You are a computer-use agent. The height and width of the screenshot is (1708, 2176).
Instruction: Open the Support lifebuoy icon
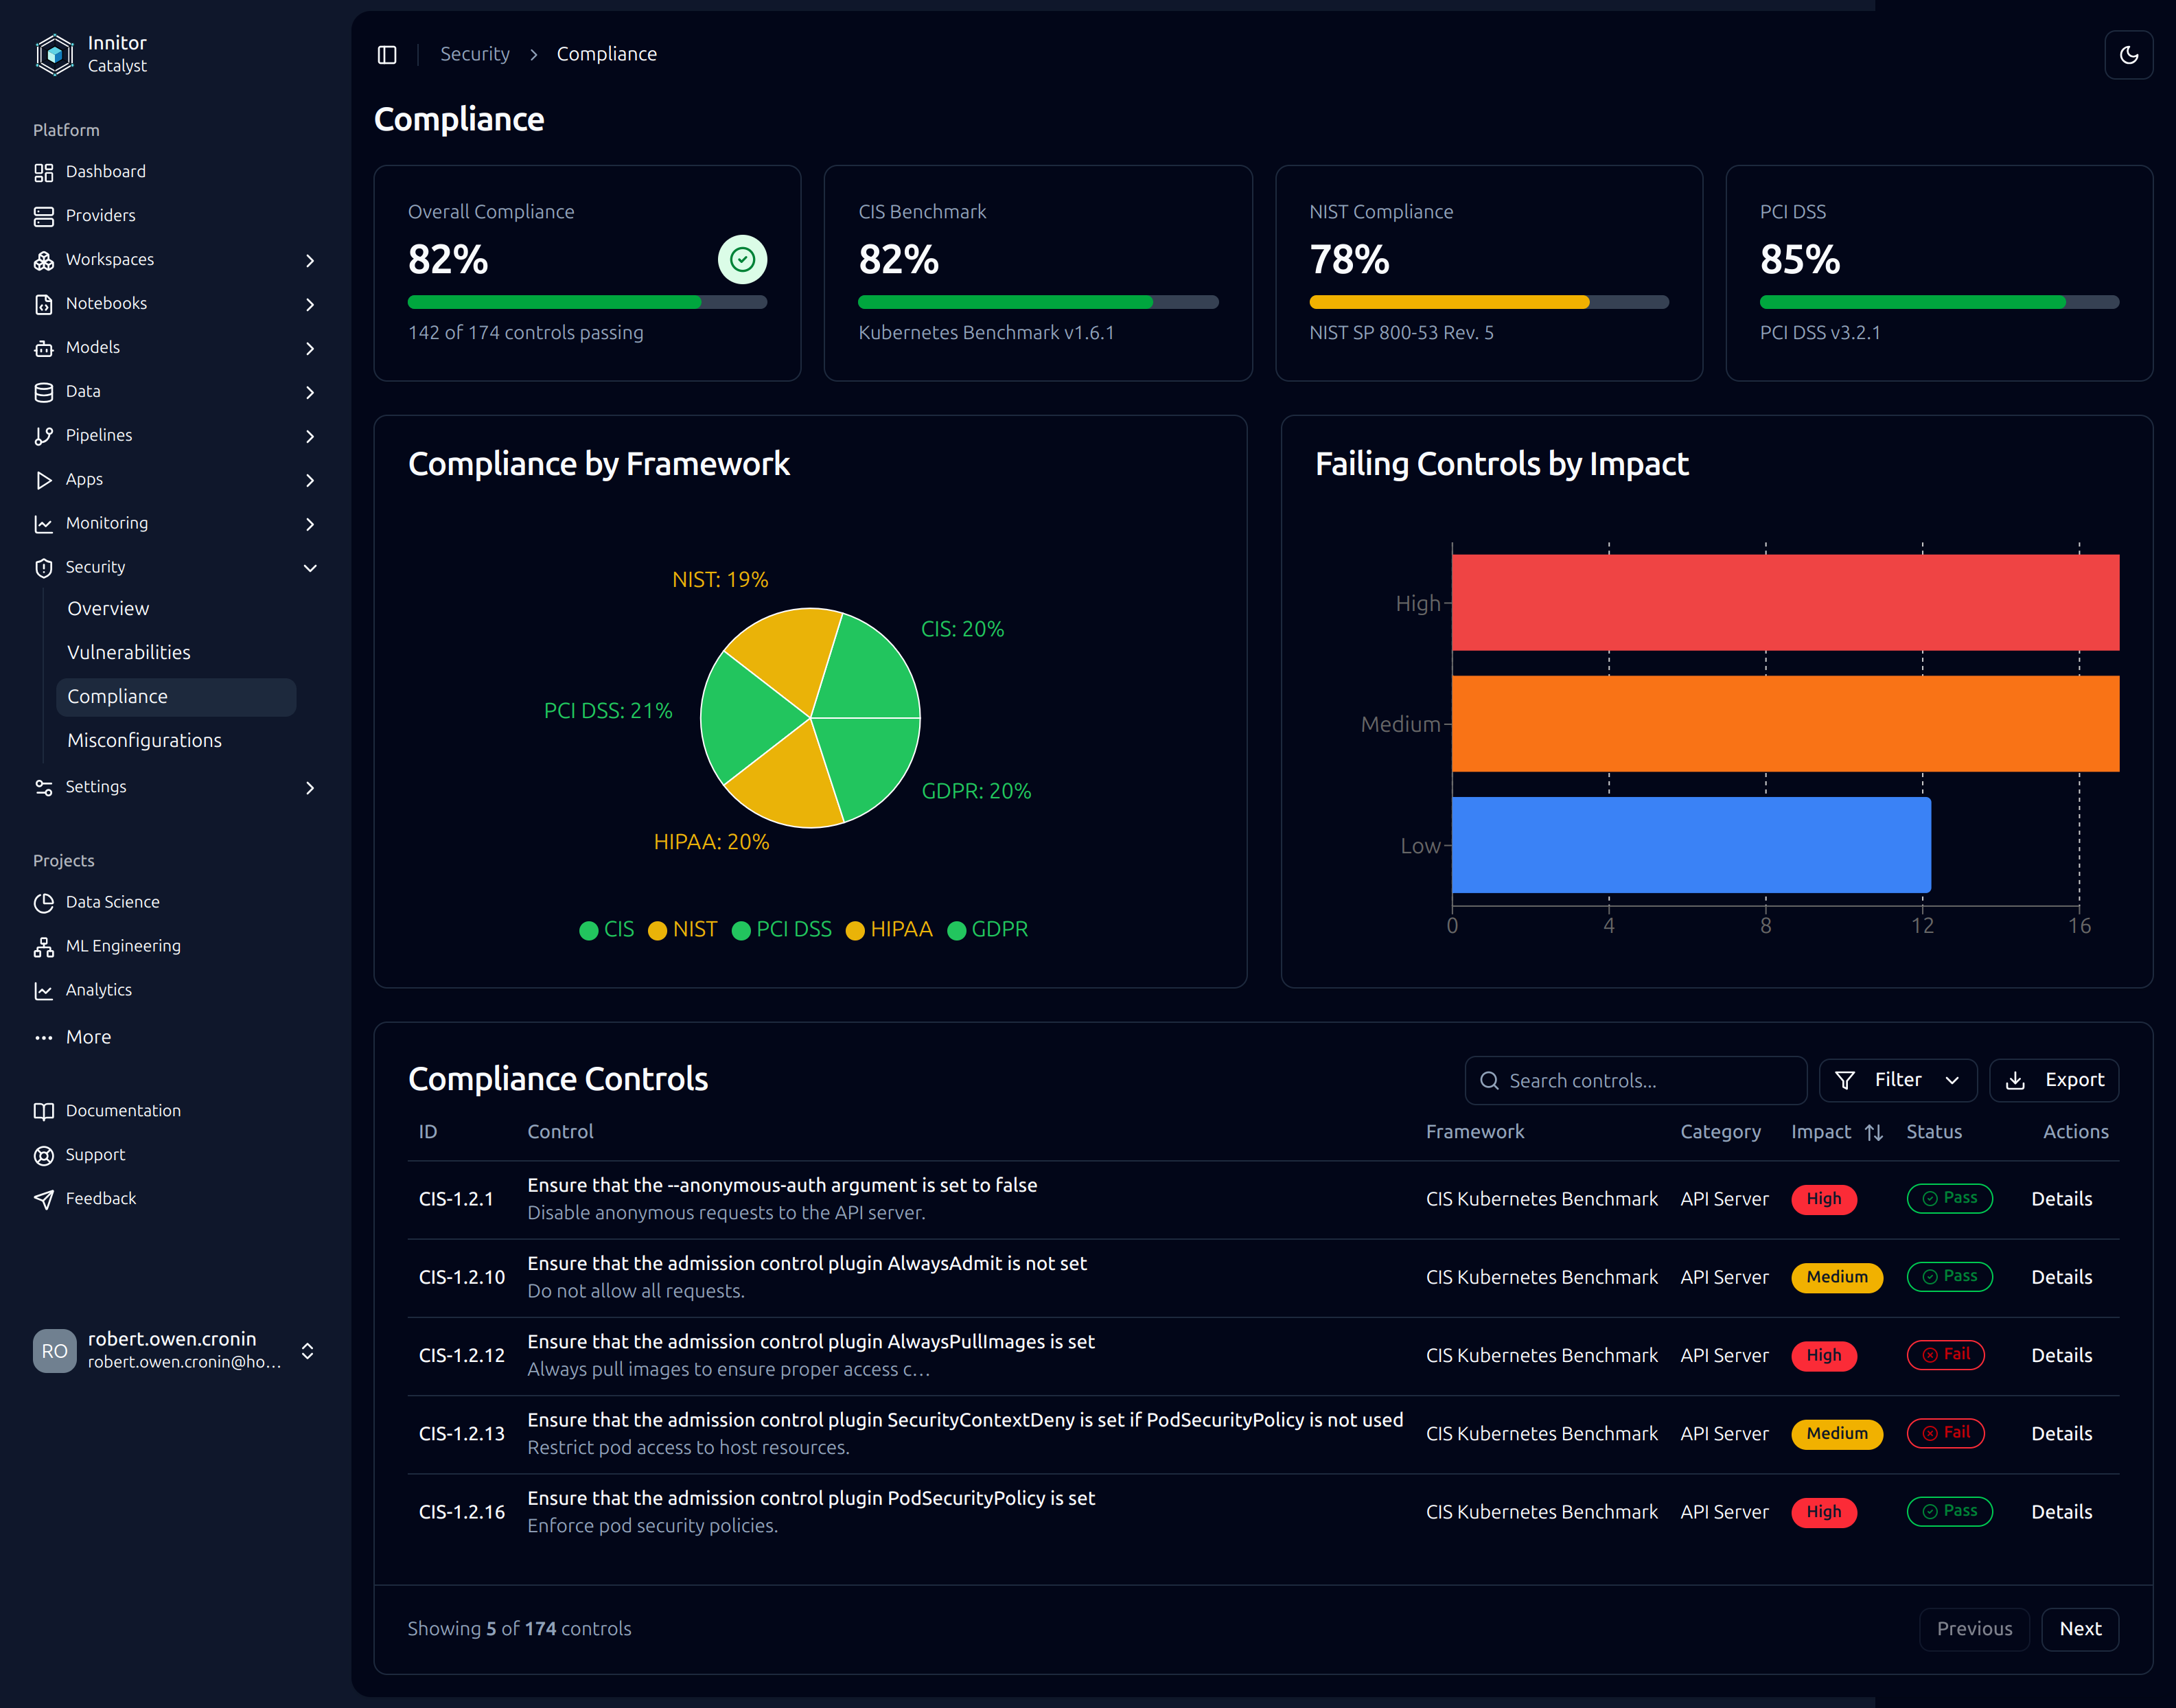[43, 1155]
